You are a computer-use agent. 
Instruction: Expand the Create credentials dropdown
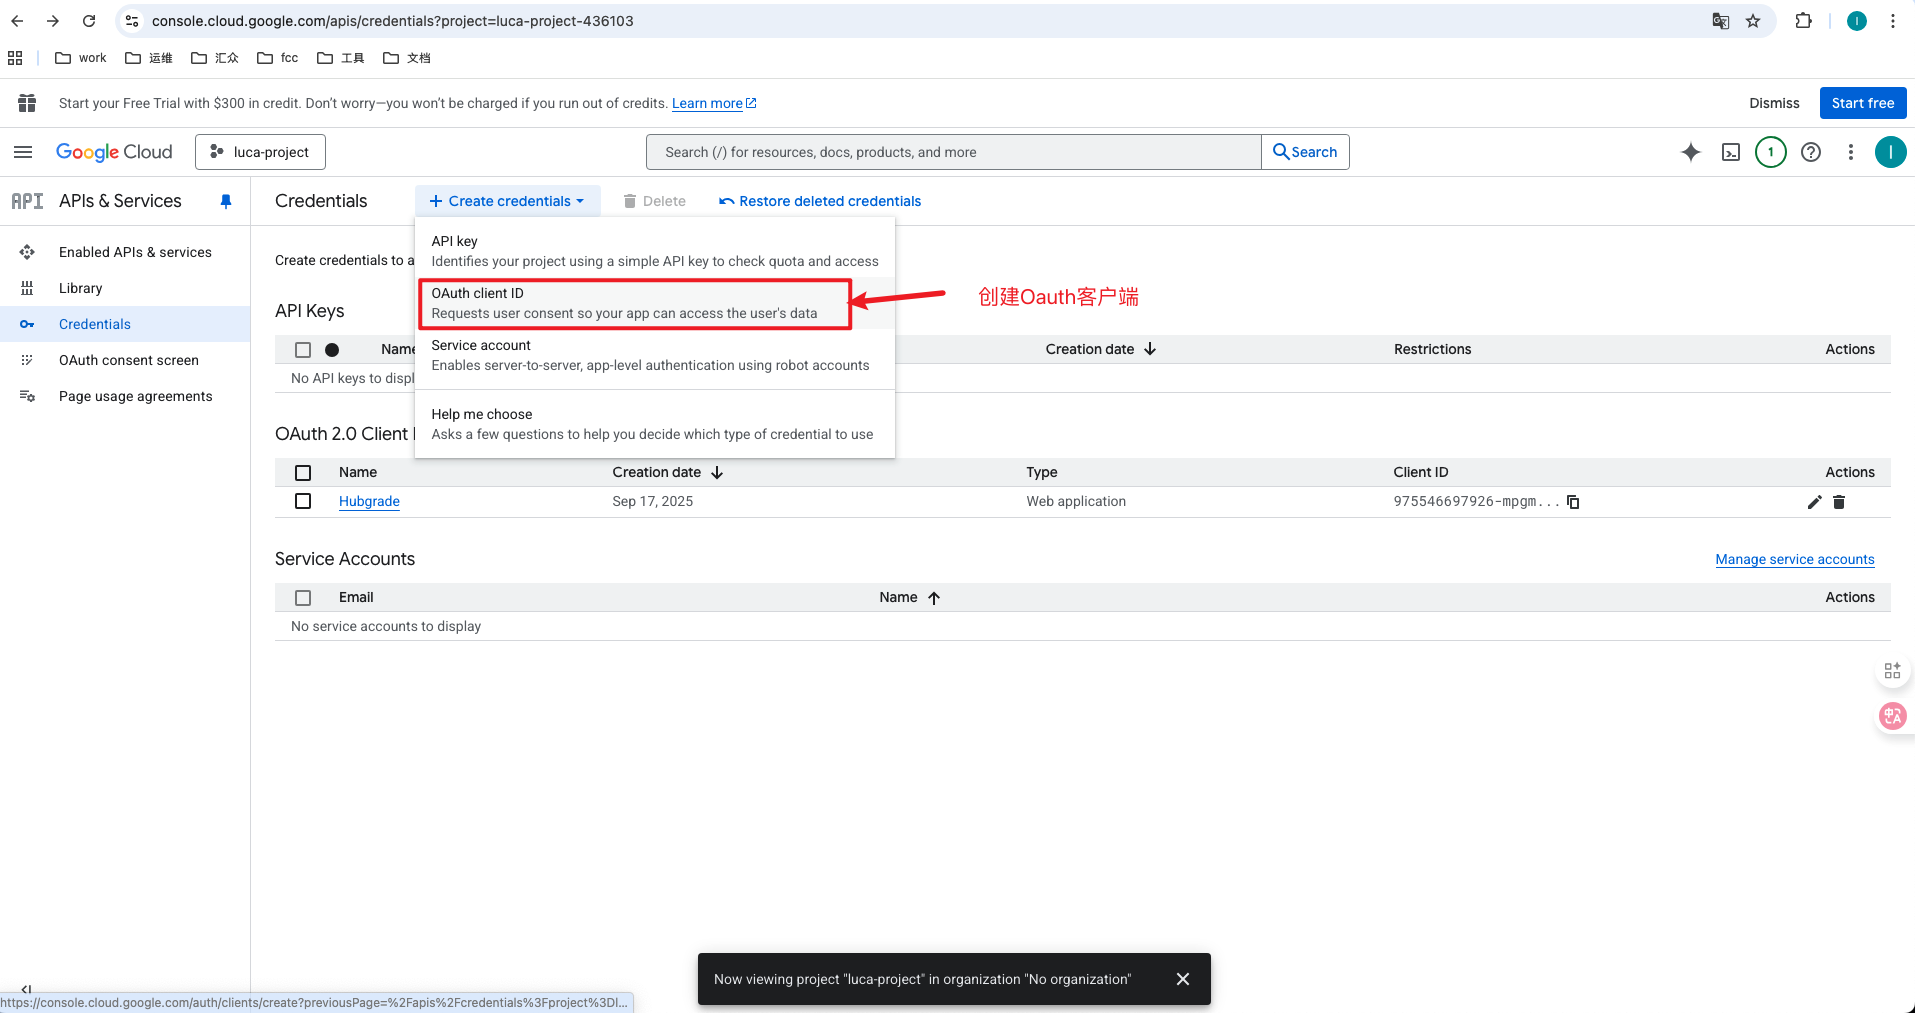[507, 200]
